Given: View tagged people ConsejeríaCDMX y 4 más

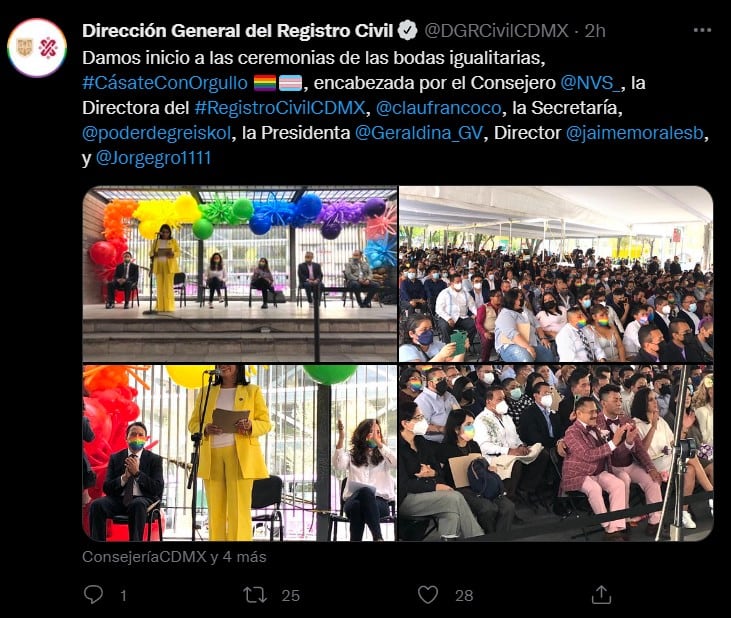Looking at the screenshot, I should click(x=174, y=557).
